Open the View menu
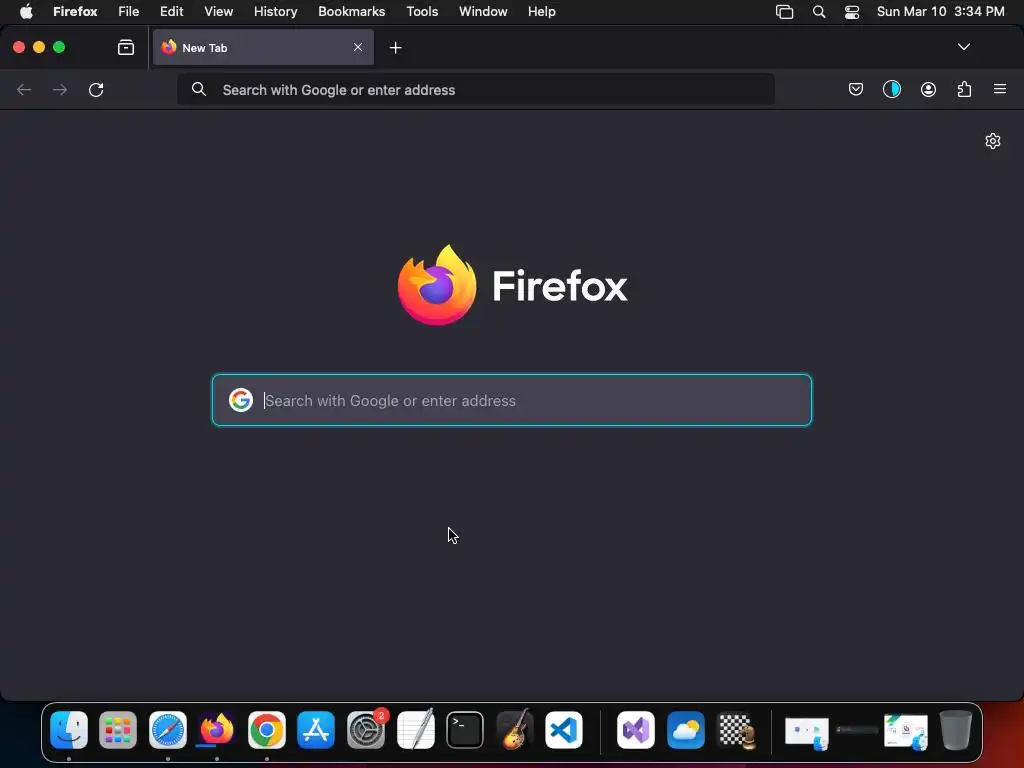Viewport: 1024px width, 768px height. (218, 11)
